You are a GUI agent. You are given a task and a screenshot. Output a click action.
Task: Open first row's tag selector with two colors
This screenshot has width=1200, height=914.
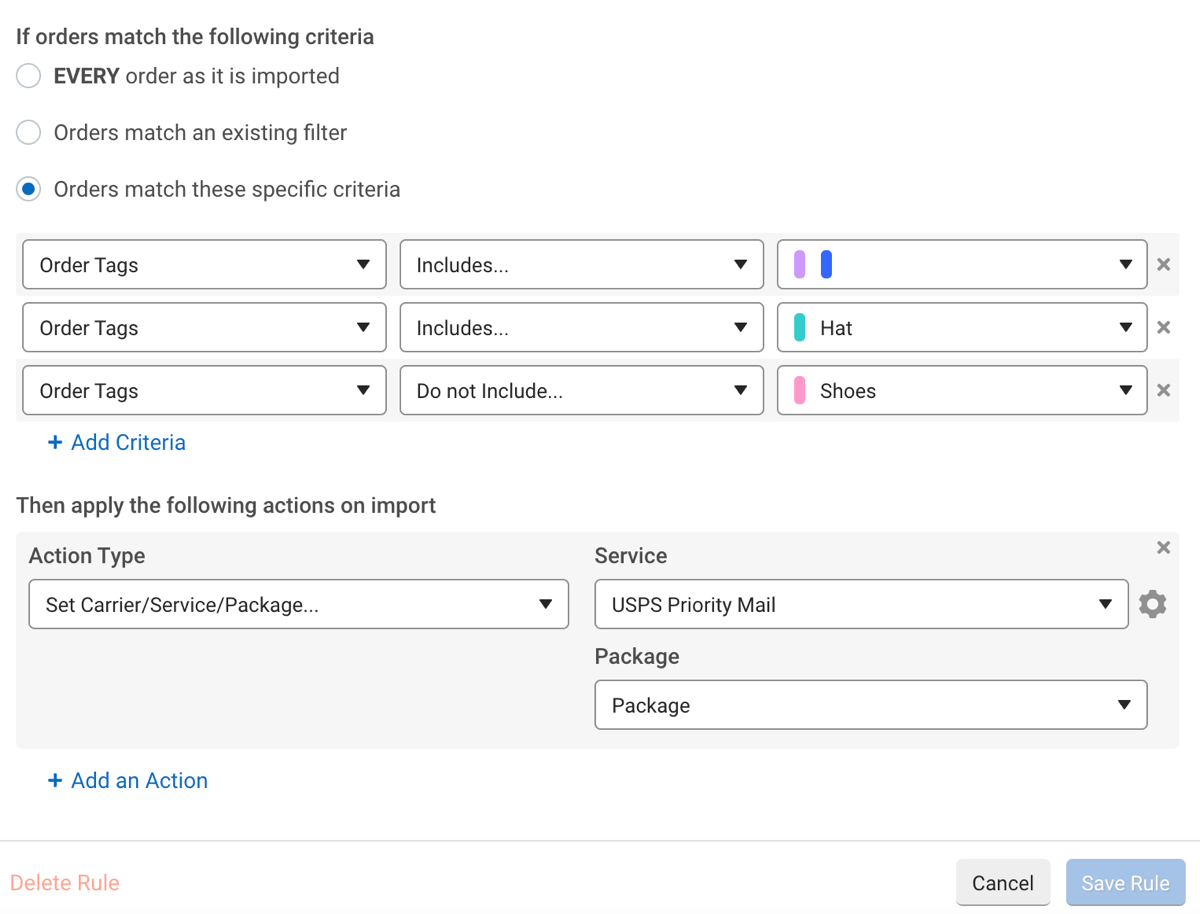[961, 265]
